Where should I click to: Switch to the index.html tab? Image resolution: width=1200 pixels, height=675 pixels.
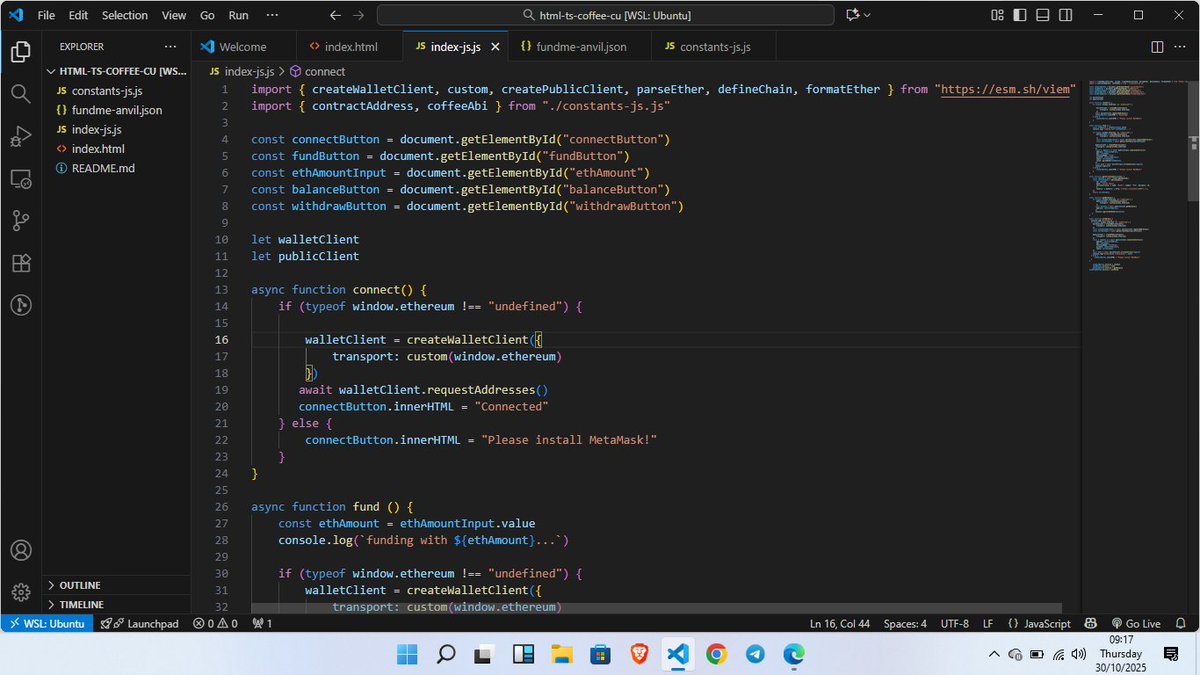[x=350, y=47]
